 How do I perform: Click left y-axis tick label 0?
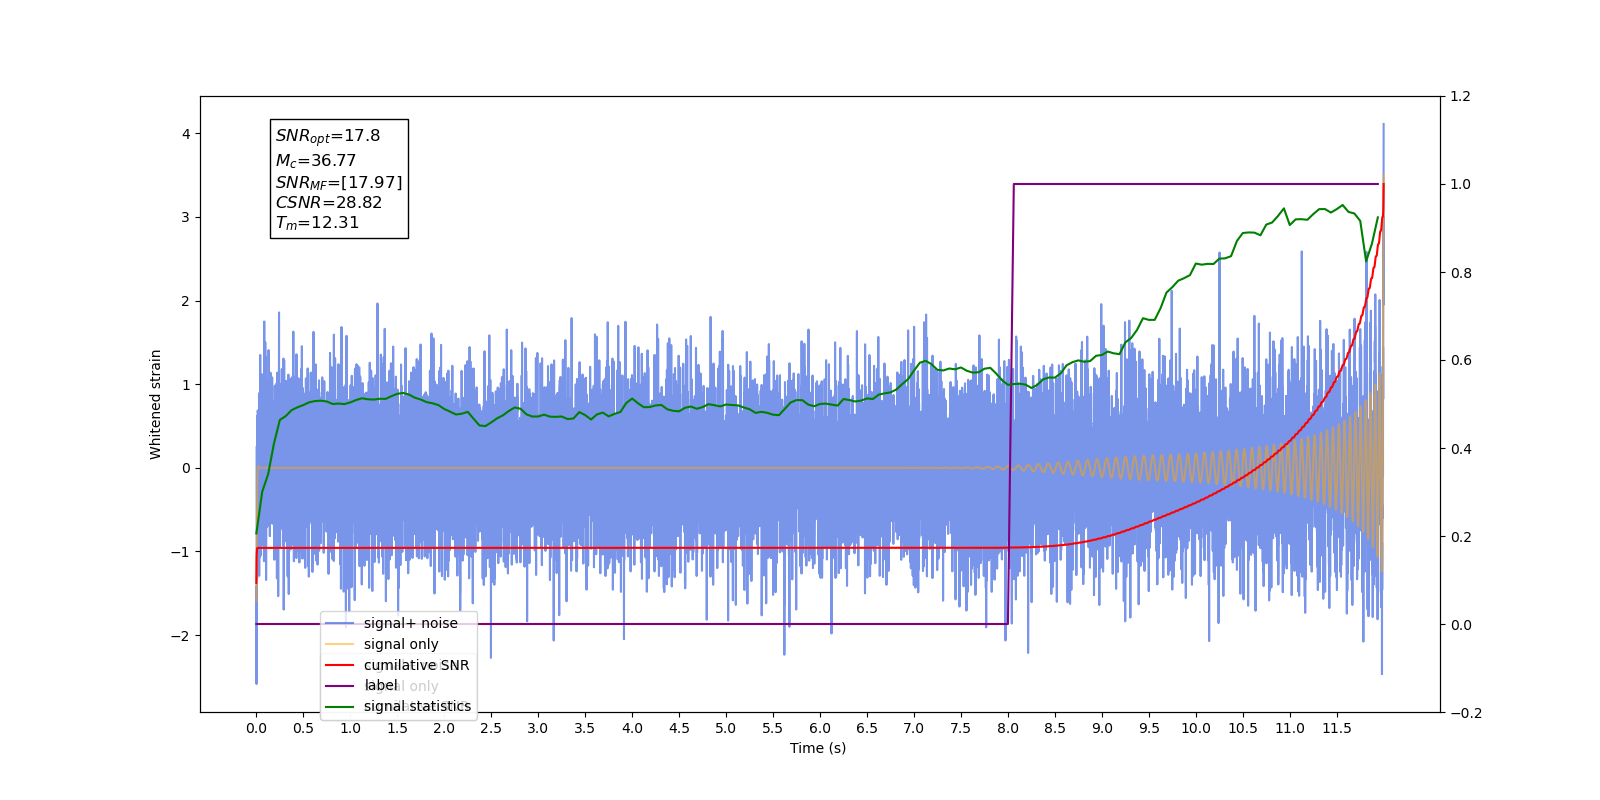click(186, 468)
